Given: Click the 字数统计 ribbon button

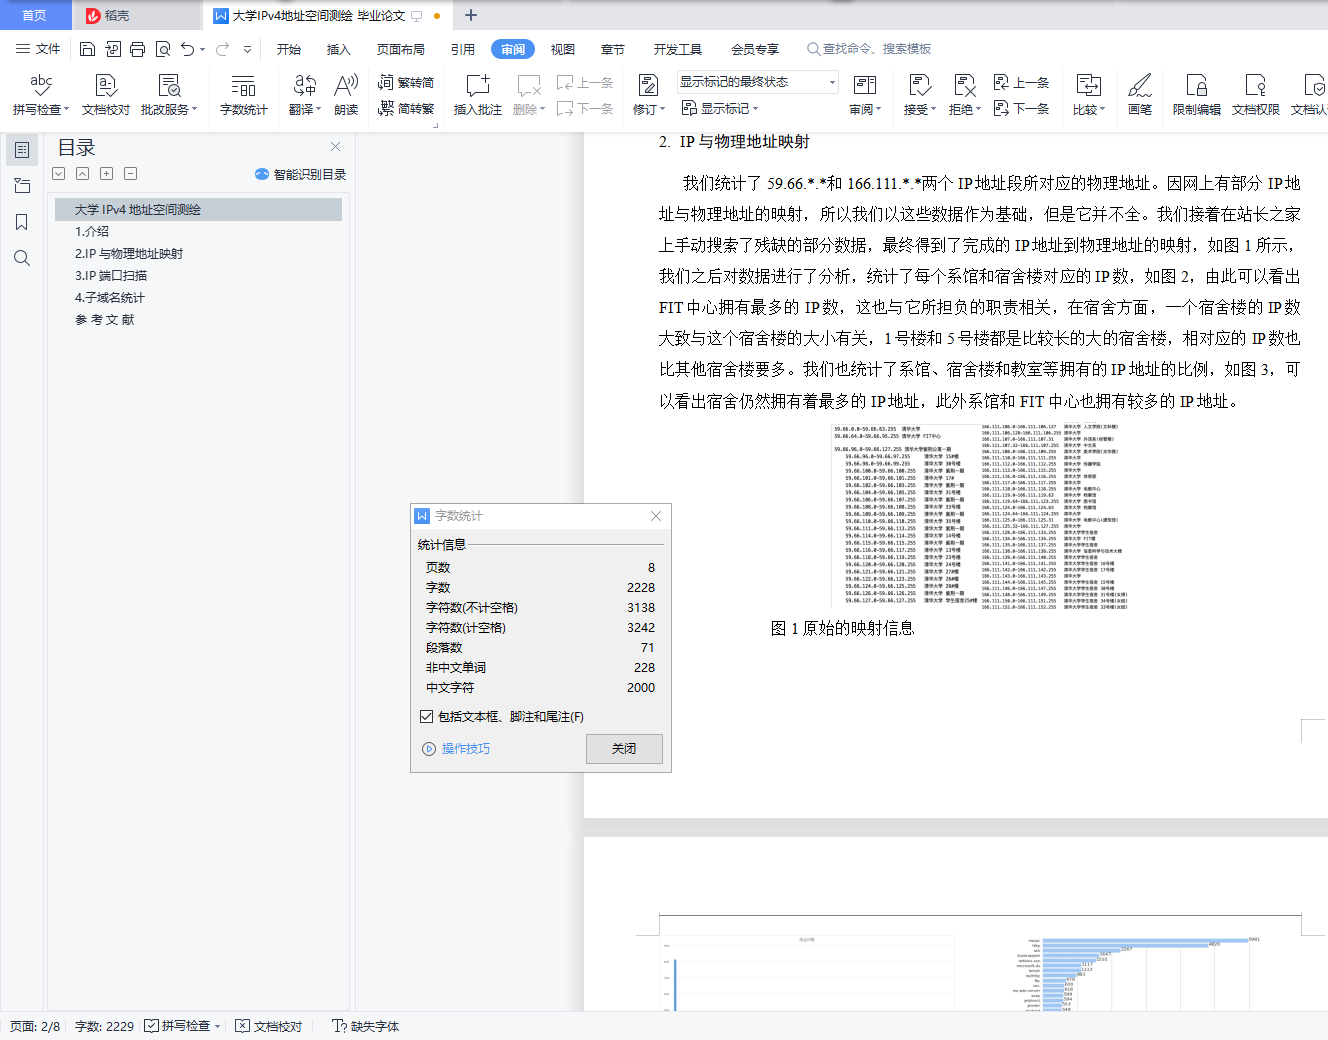Looking at the screenshot, I should coord(244,95).
